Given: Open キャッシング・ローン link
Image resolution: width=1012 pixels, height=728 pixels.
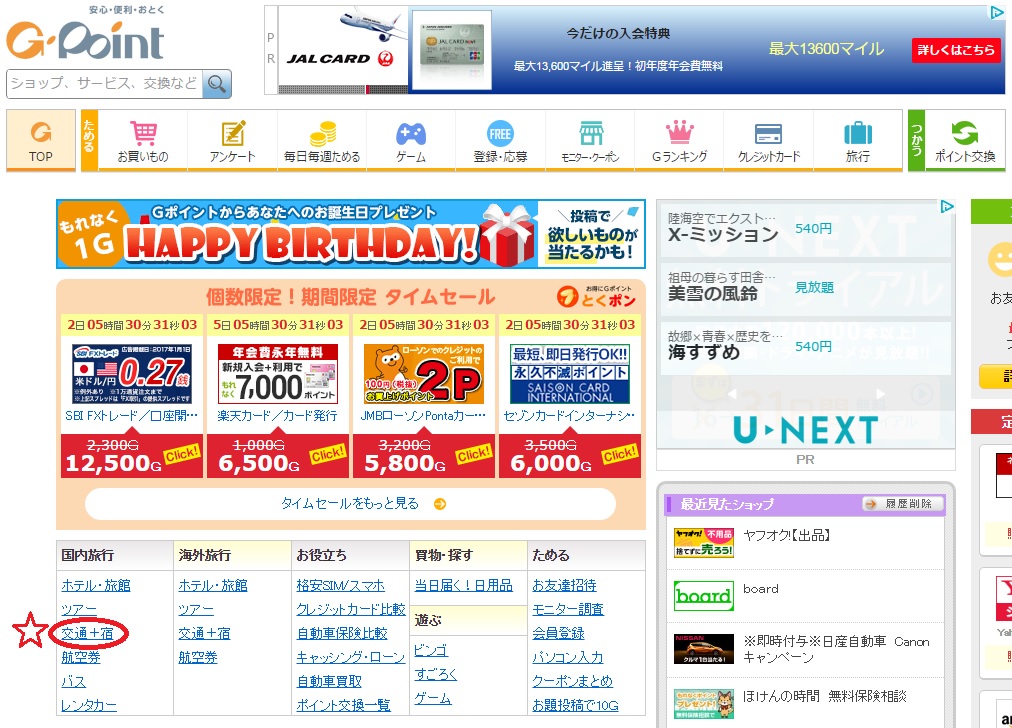Looking at the screenshot, I should [350, 657].
